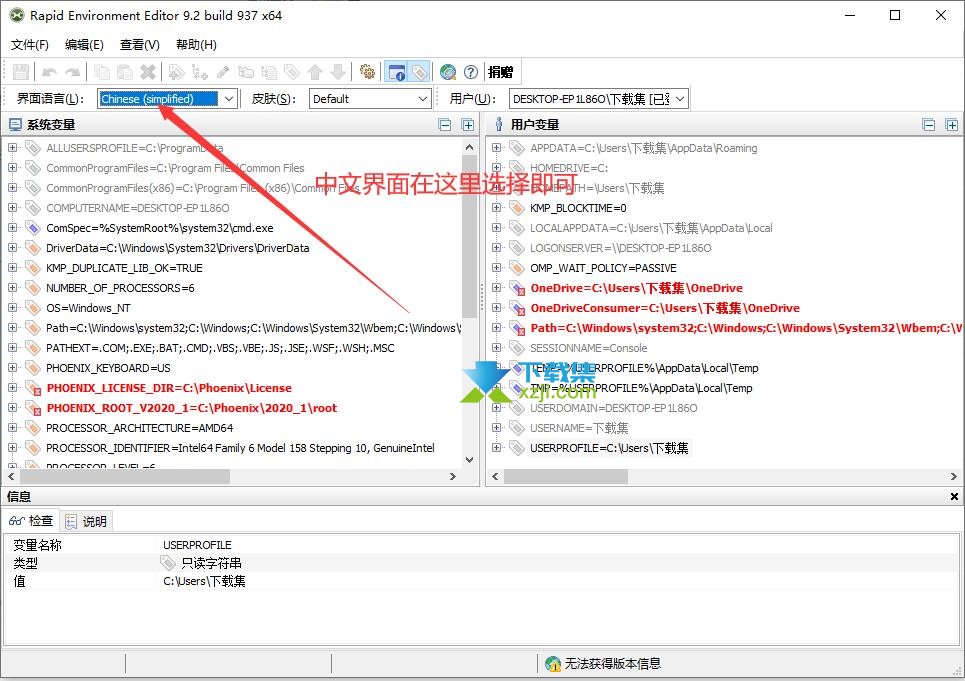
Task: Click the Delete X toolbar icon
Action: [148, 72]
